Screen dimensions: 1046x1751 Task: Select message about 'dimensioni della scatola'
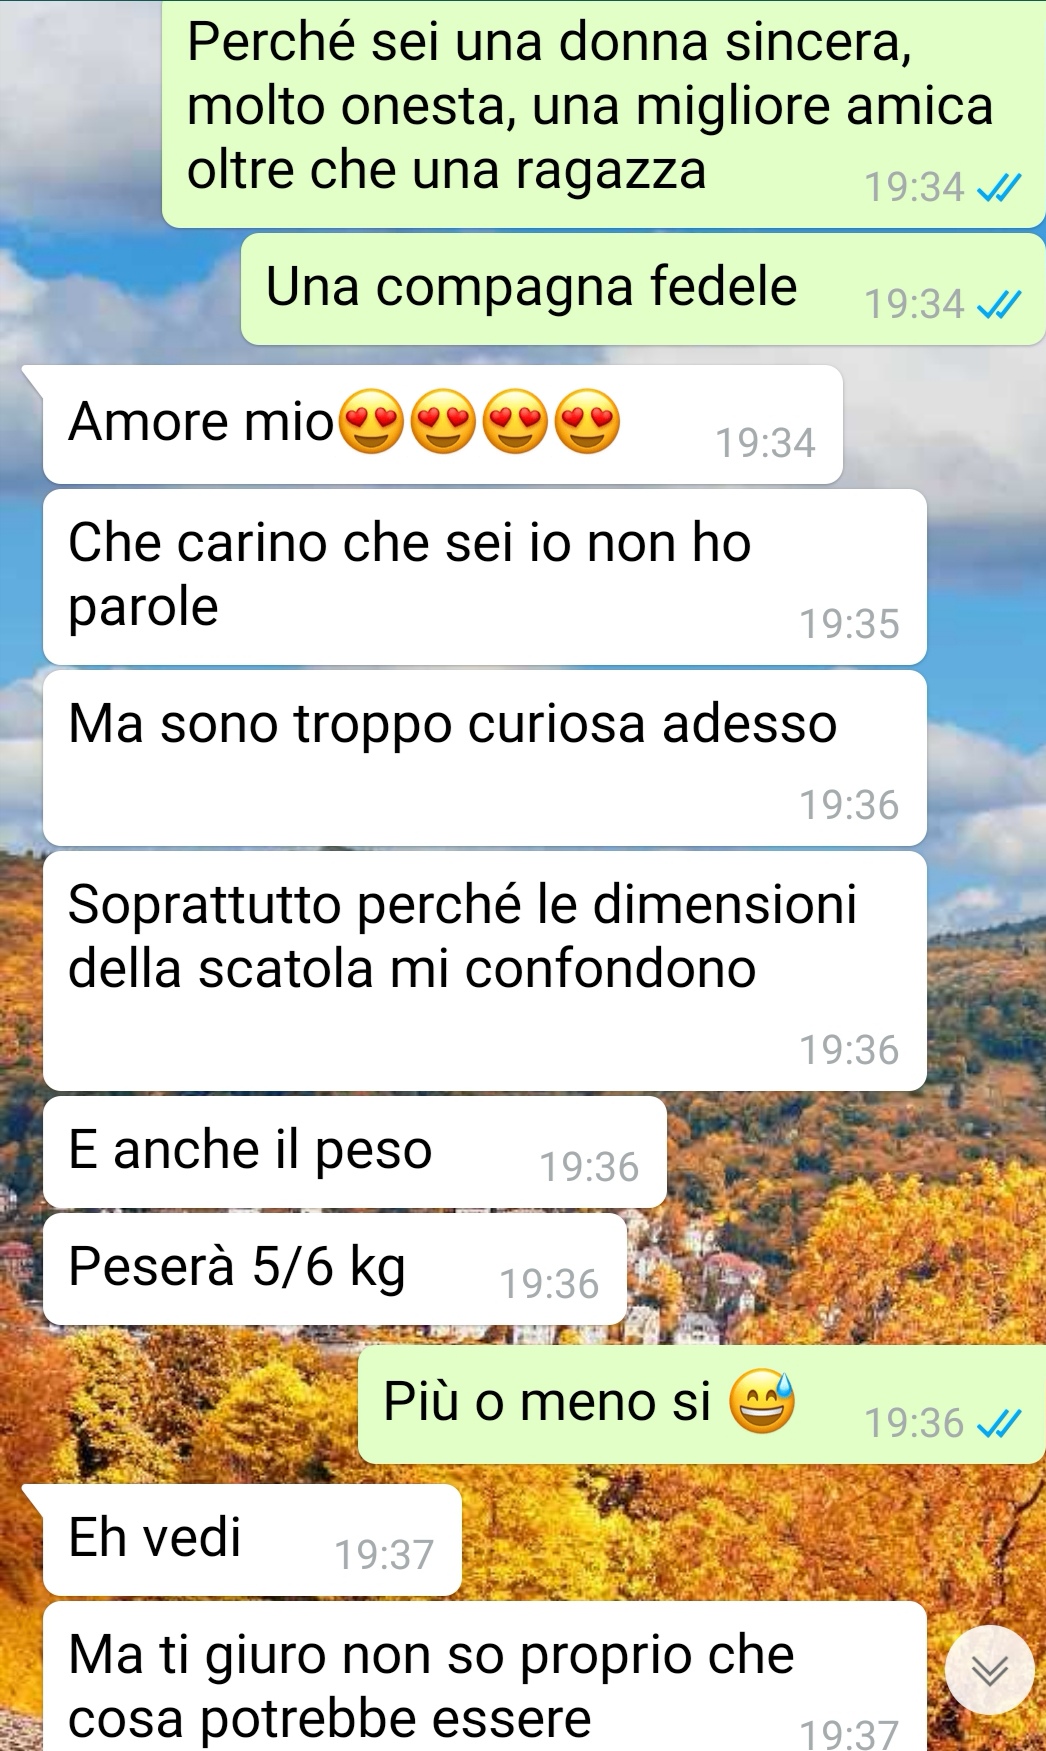[485, 971]
